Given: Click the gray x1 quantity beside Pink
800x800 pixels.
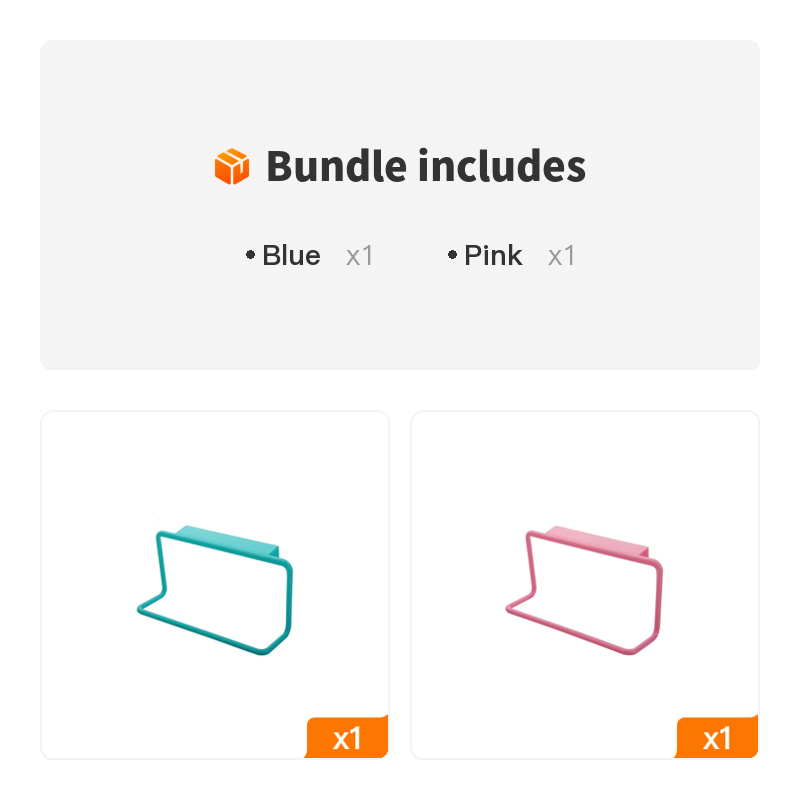Looking at the screenshot, I should (x=562, y=256).
